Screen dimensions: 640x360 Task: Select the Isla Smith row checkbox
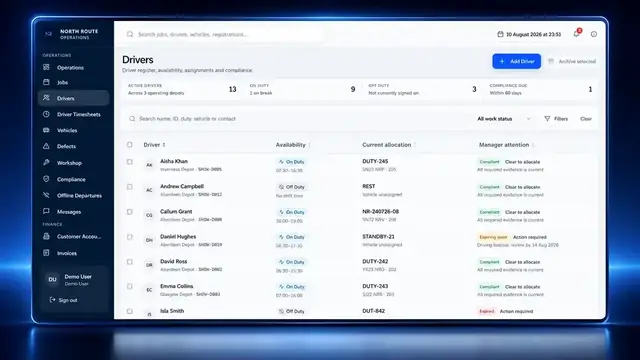tap(129, 311)
